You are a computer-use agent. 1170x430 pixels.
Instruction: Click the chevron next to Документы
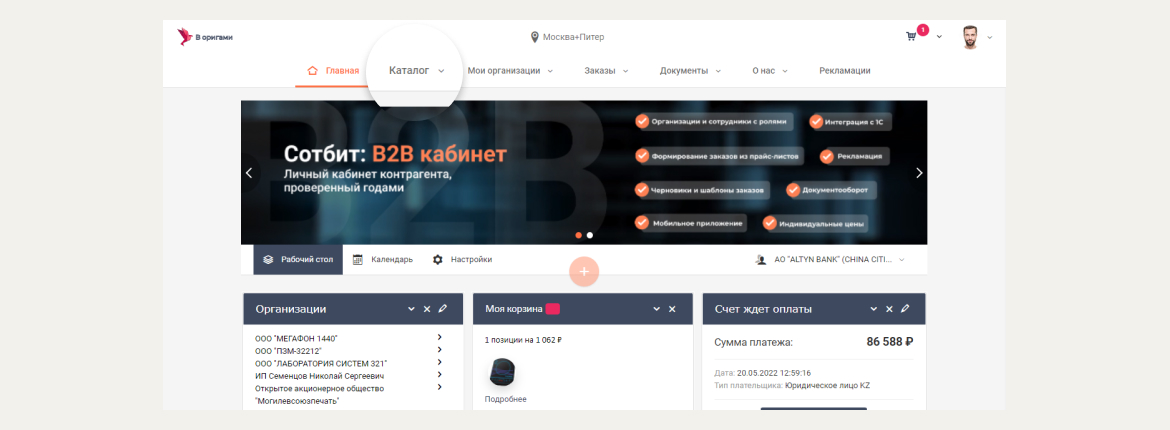click(718, 72)
